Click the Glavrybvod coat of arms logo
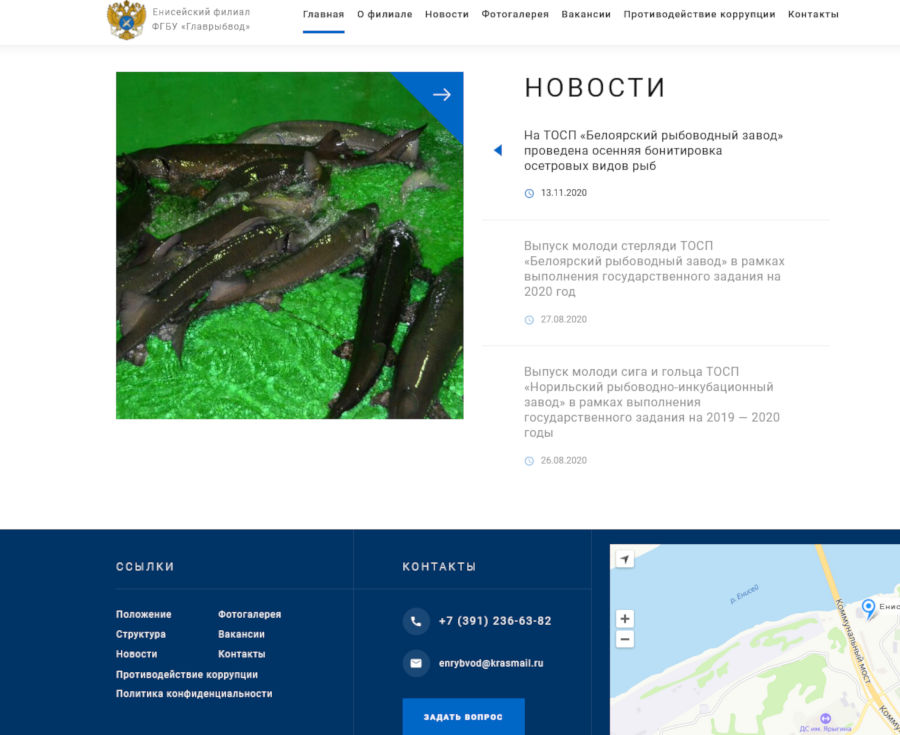 click(x=126, y=20)
